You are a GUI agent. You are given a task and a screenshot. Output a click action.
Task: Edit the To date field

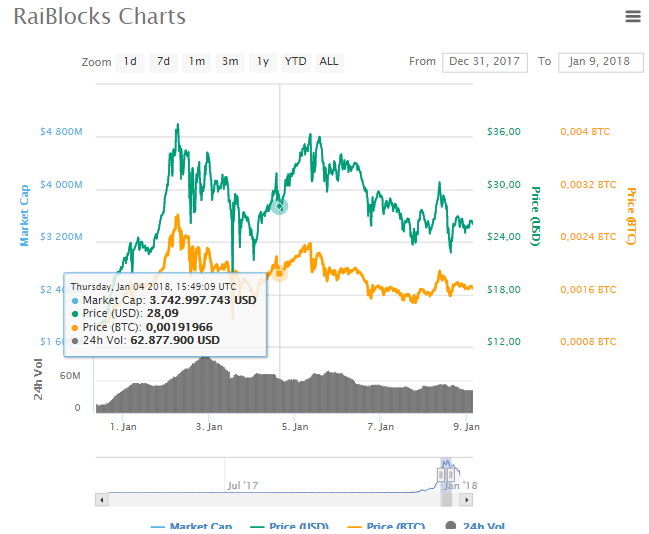coord(601,63)
